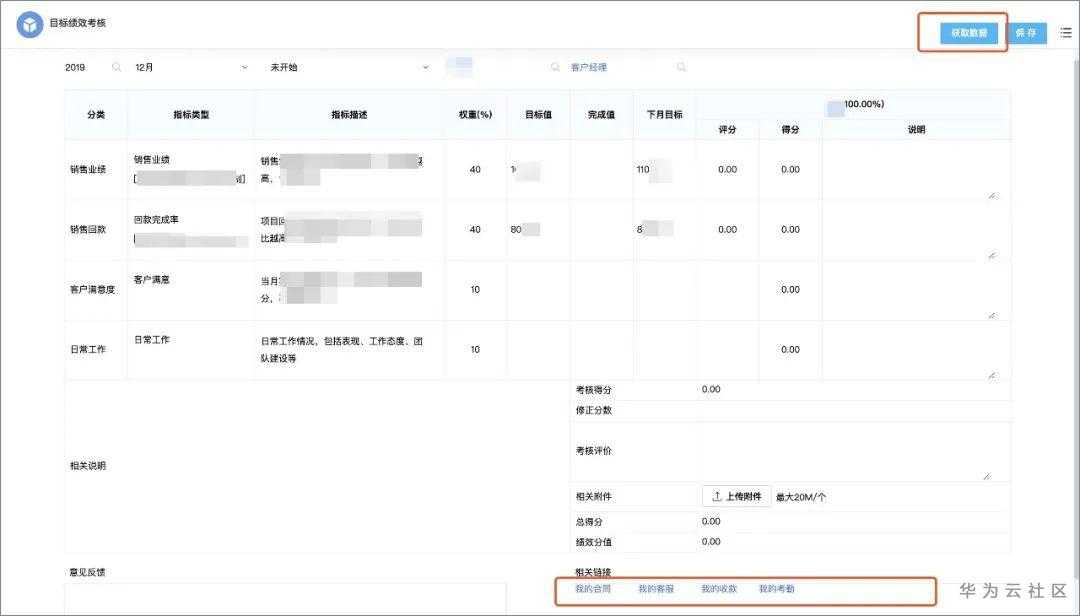This screenshot has width=1080, height=616.
Task: Click the 相关说明 label
Action: 87,466
